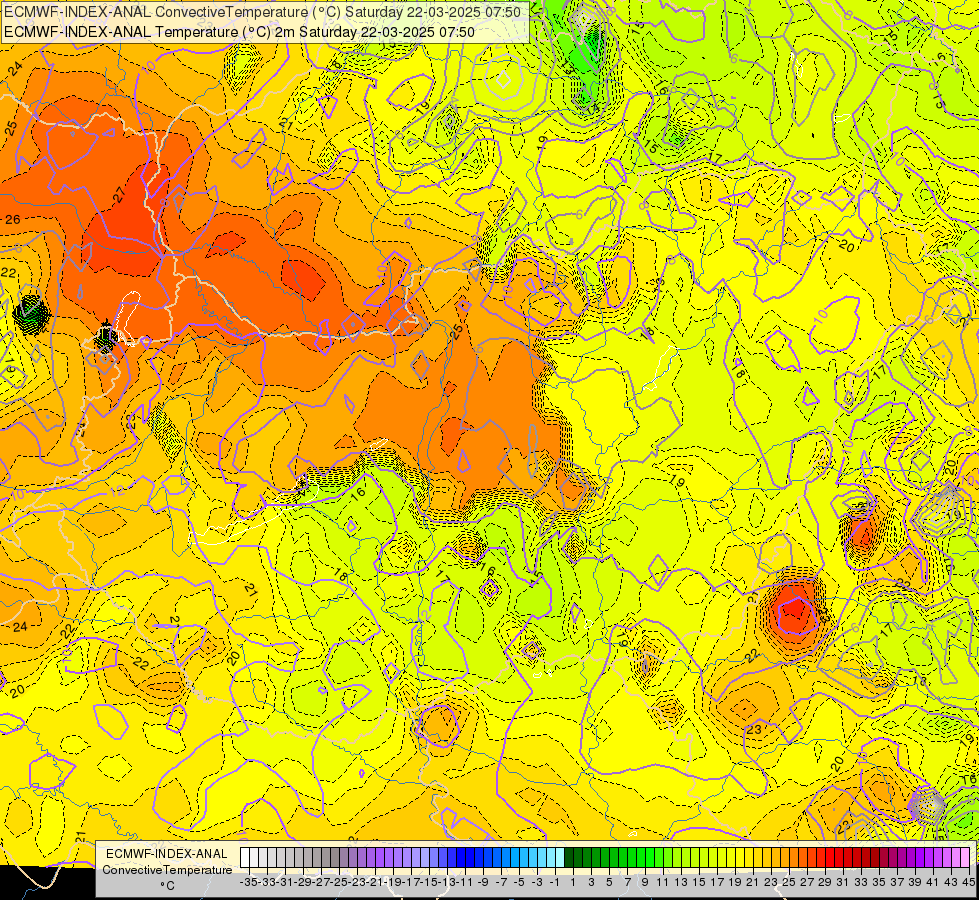Click legend scale value -9
The image size is (979, 900).
click(x=483, y=882)
